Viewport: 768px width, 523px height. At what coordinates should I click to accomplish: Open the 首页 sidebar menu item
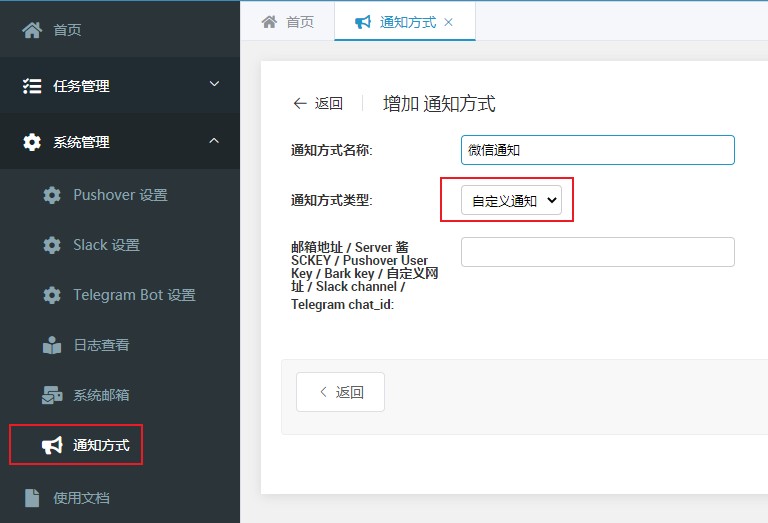click(x=120, y=29)
